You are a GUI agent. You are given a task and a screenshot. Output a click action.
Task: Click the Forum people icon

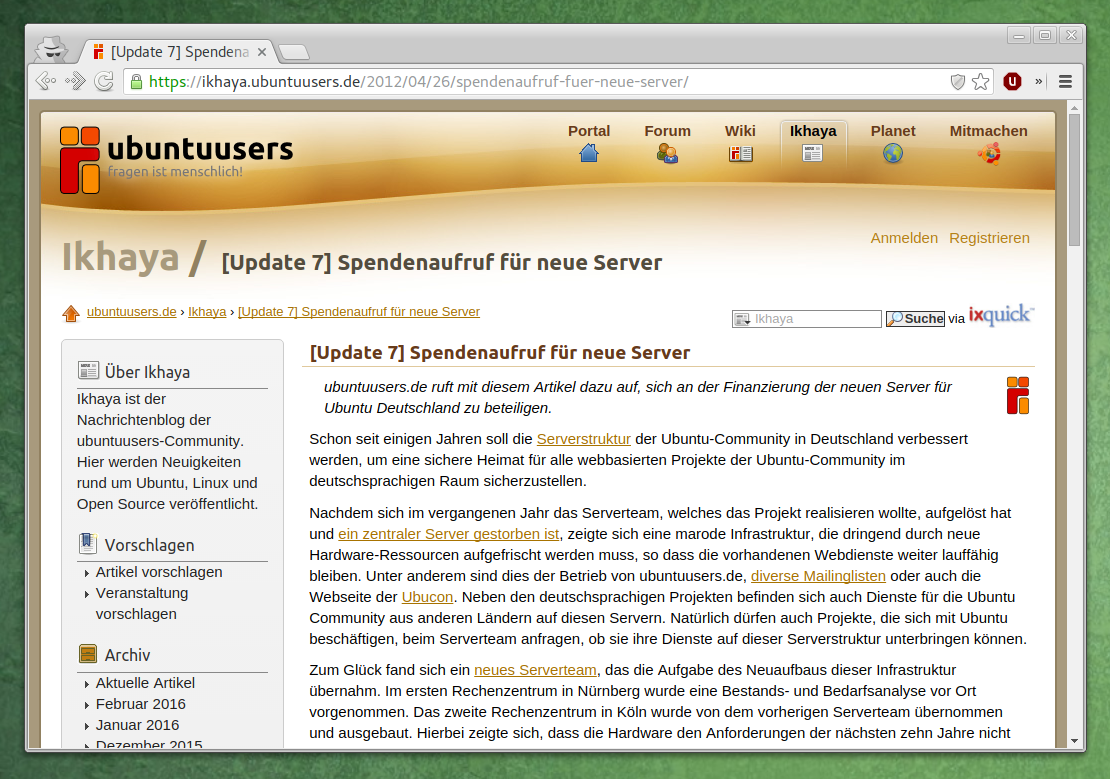pyautogui.click(x=667, y=153)
